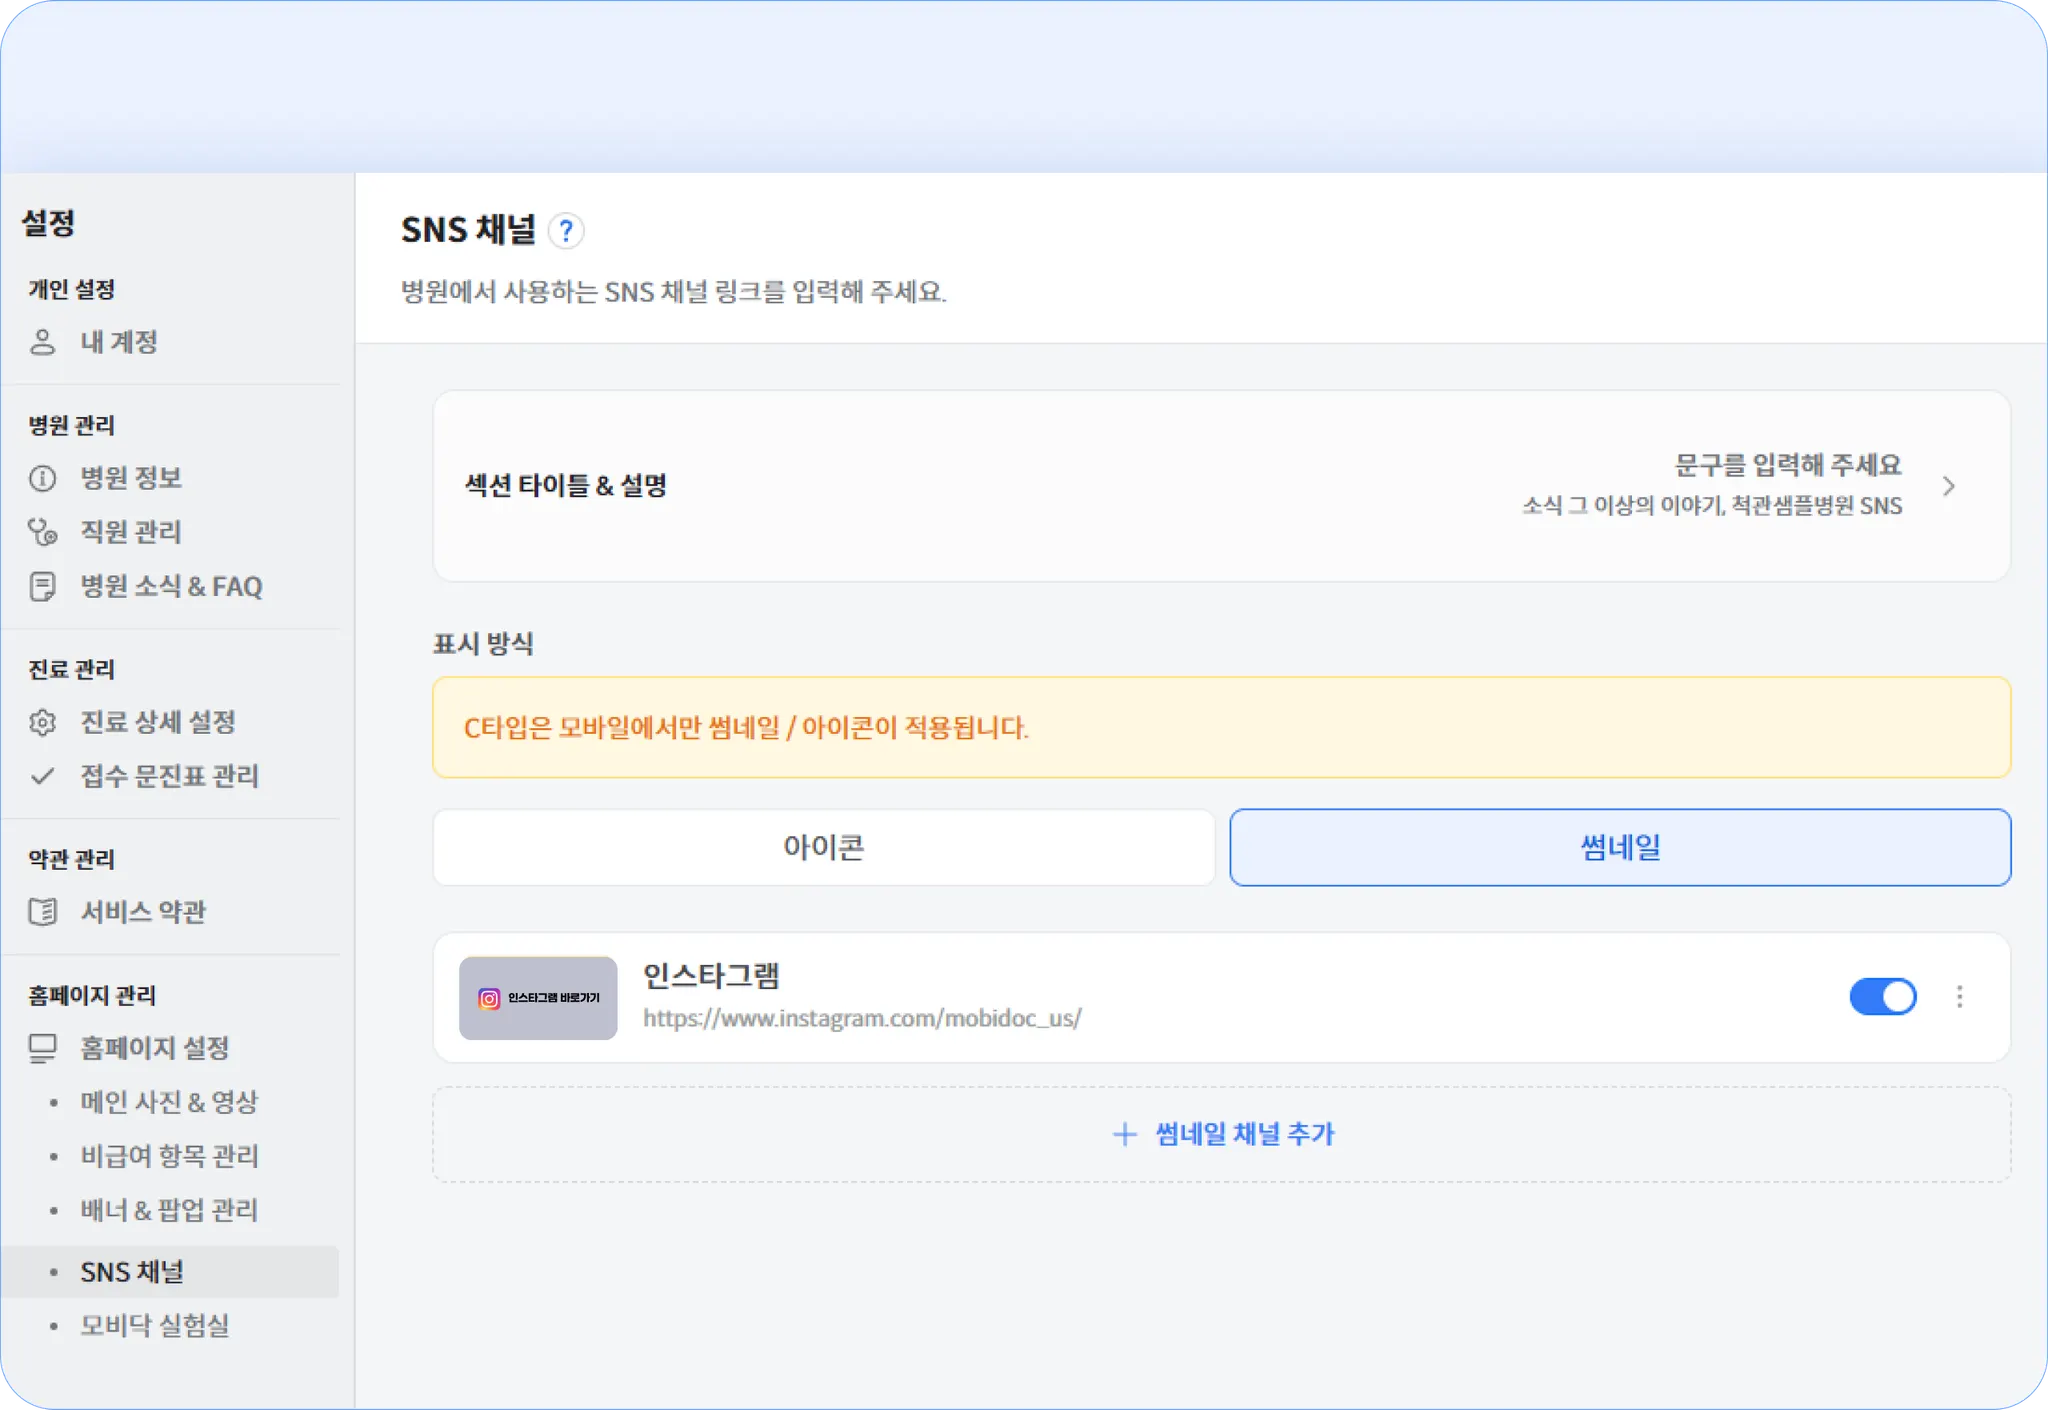Viewport: 2048px width, 1410px height.
Task: Toggle the 인스타그램 channel switch off
Action: [x=1882, y=997]
